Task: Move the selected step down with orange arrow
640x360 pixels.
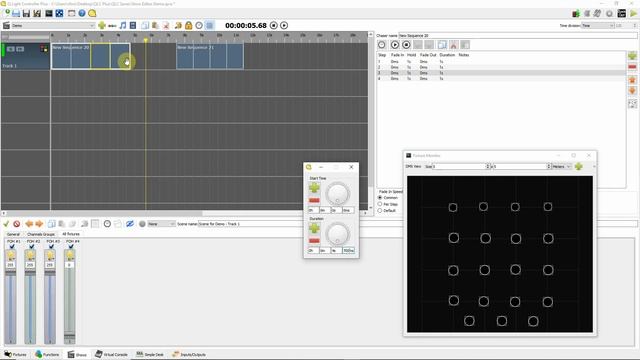Action: click(632, 91)
